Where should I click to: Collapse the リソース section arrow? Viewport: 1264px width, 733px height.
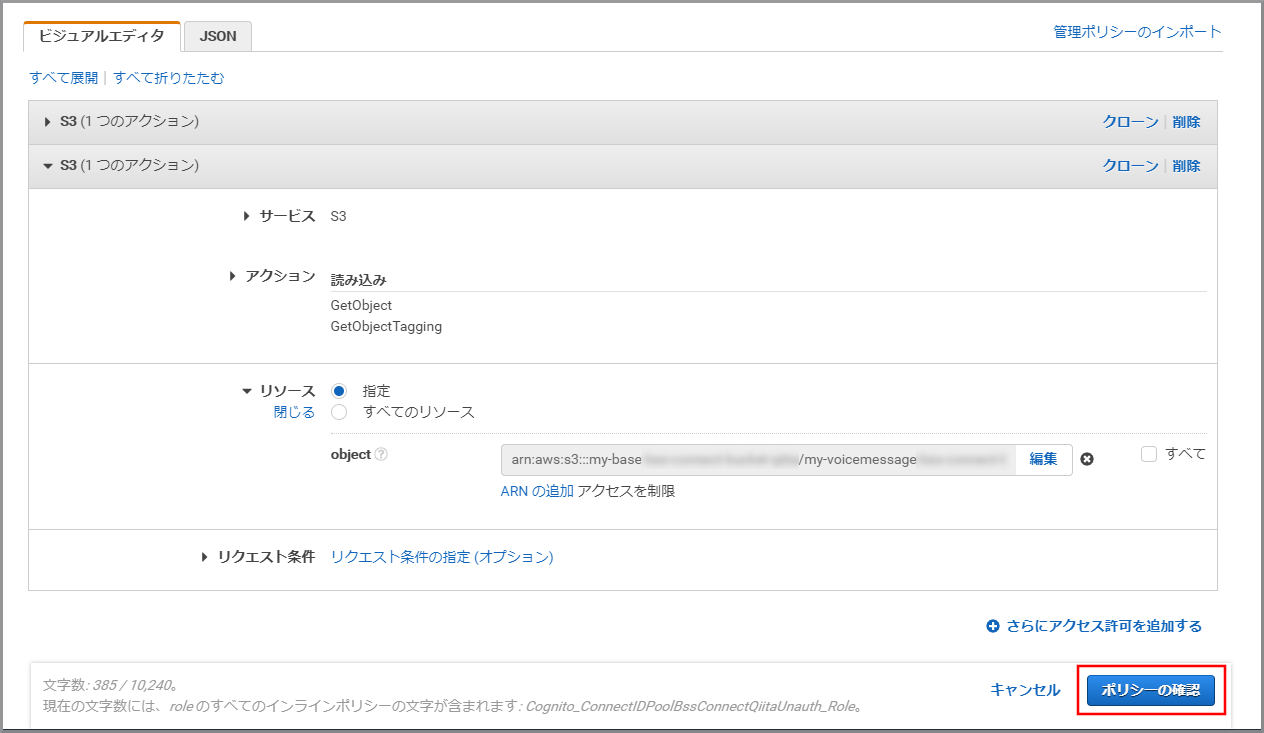click(x=247, y=392)
